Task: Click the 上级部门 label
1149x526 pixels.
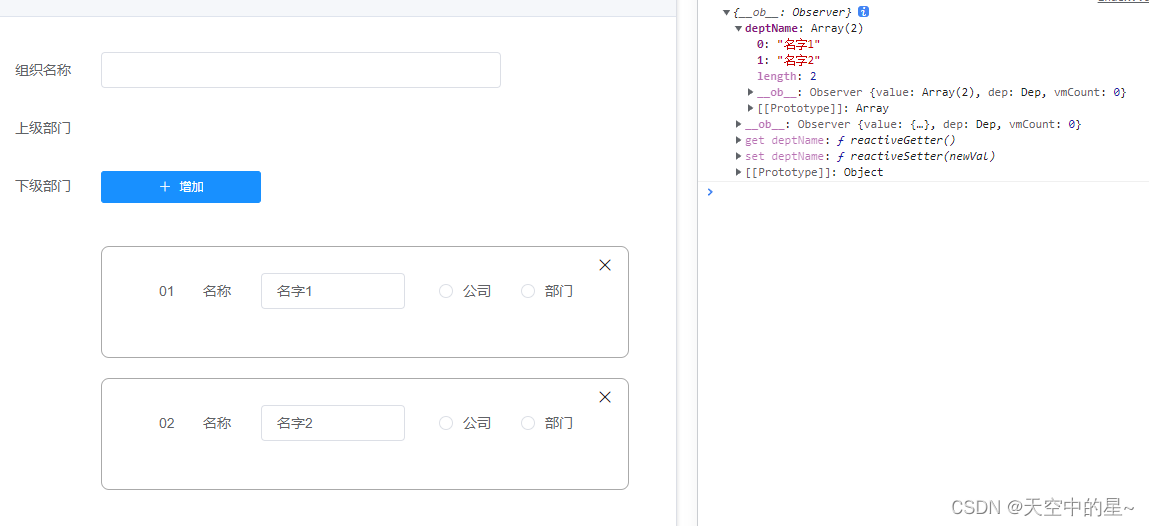Action: 43,128
